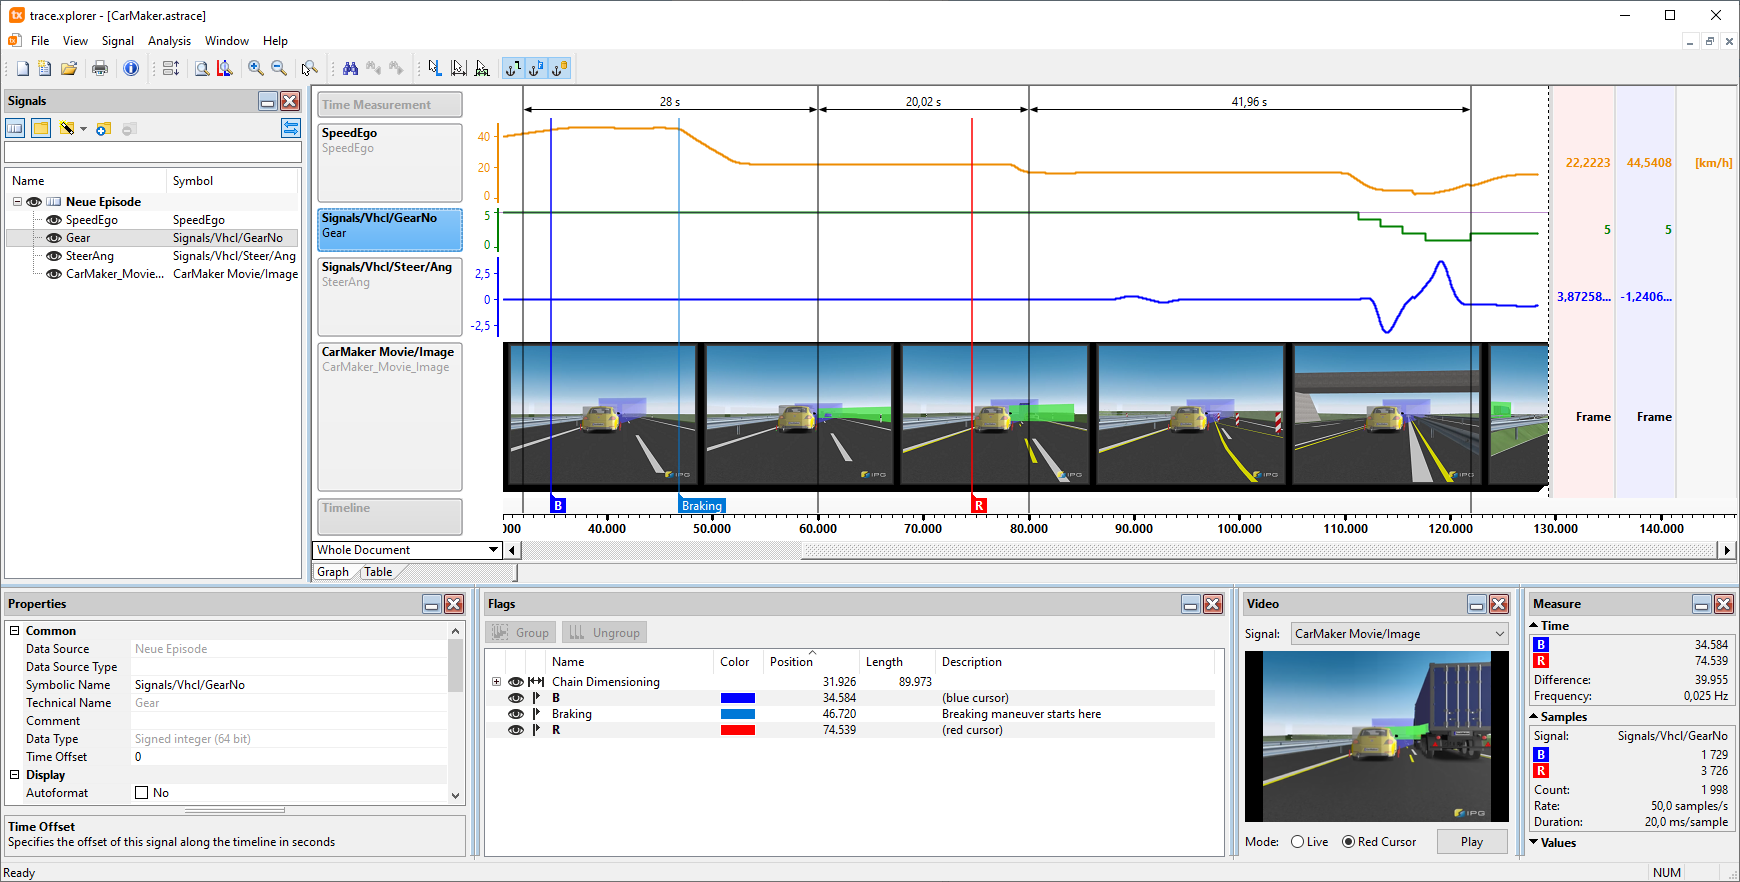Image resolution: width=1740 pixels, height=882 pixels.
Task: Toggle the anchor snap-to-flag option
Action: [536, 68]
